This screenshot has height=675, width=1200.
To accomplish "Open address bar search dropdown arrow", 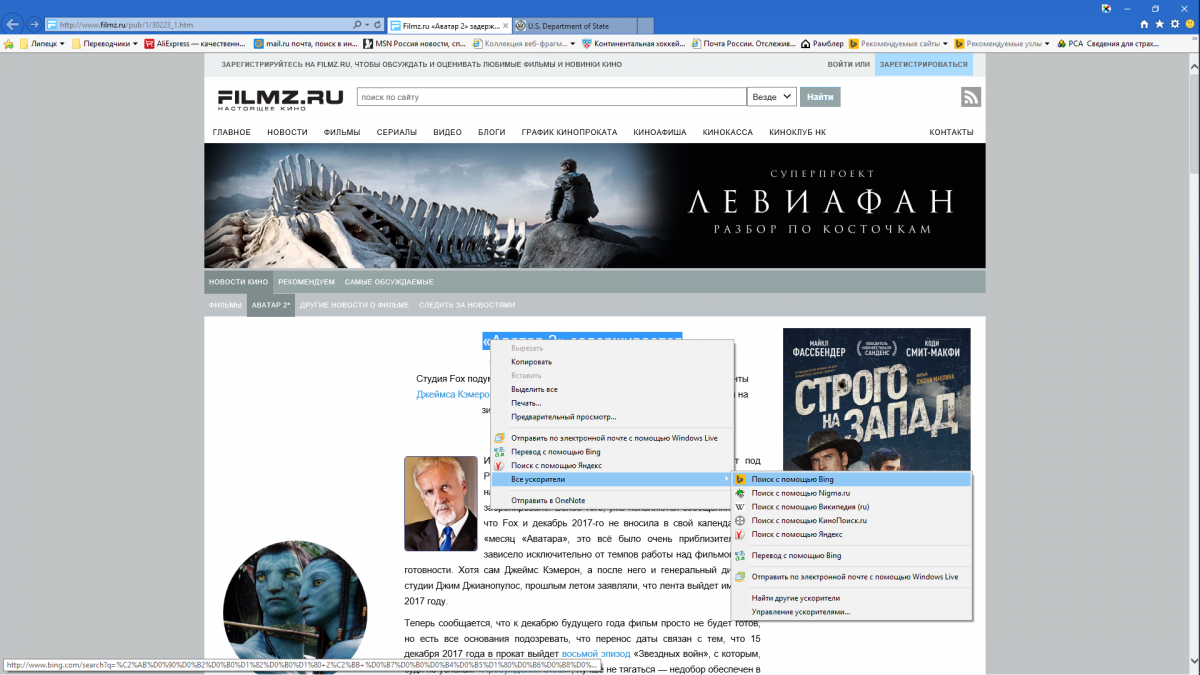I will 366,24.
